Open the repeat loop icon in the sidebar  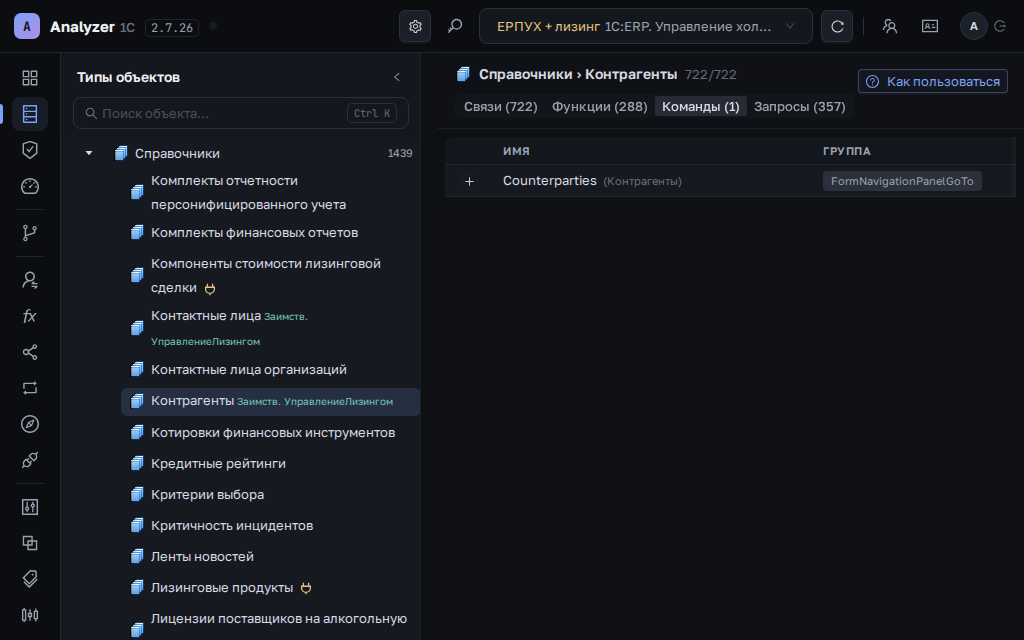(x=30, y=388)
